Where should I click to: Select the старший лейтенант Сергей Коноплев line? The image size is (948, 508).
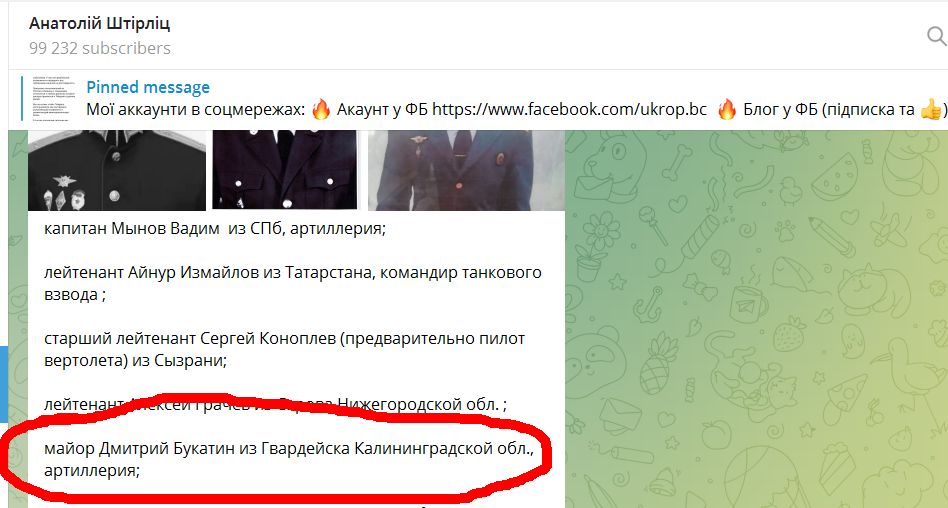[284, 350]
